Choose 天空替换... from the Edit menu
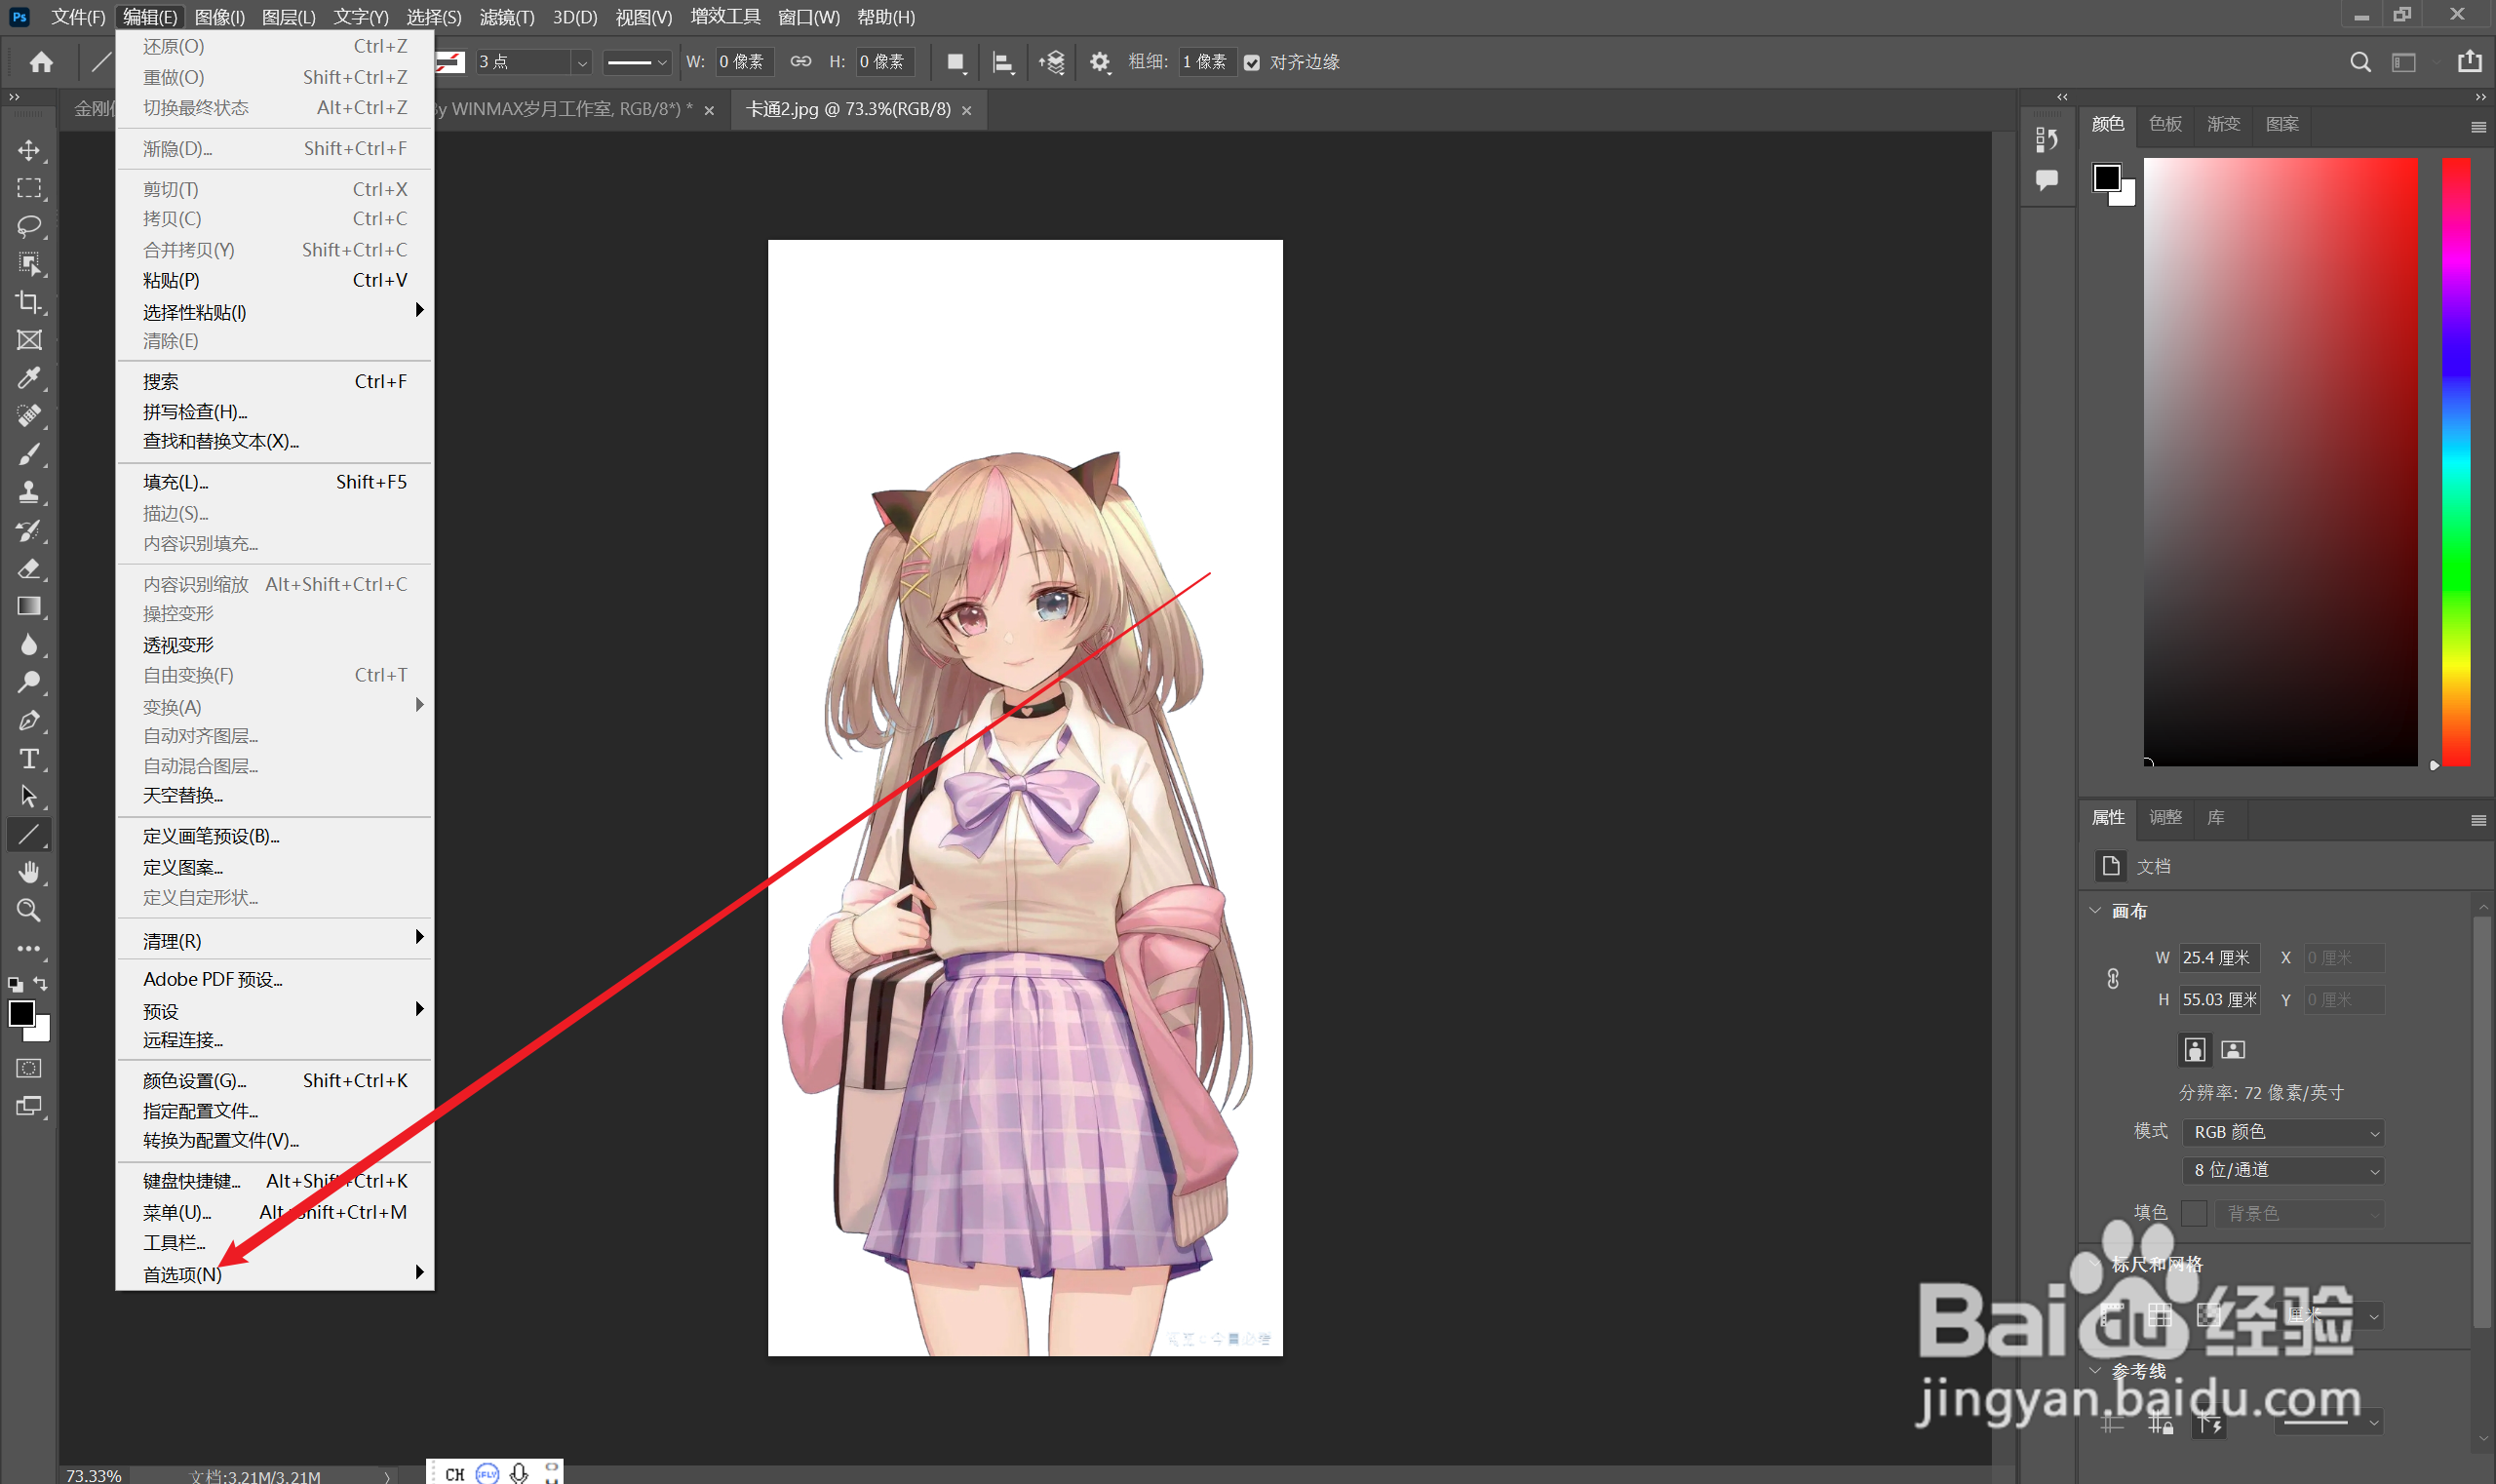This screenshot has width=2496, height=1484. coord(275,795)
